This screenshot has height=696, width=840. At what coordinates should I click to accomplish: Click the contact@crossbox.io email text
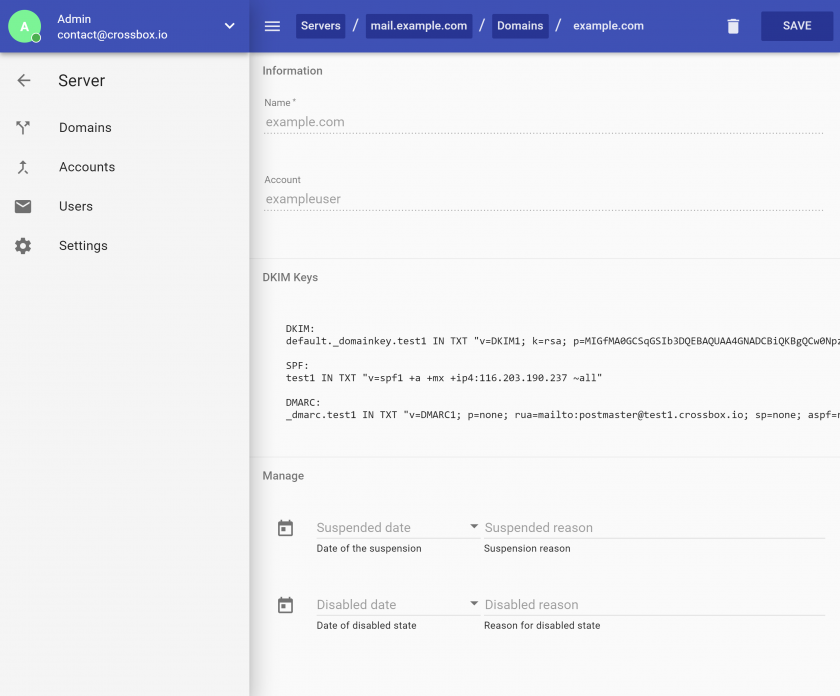point(112,35)
